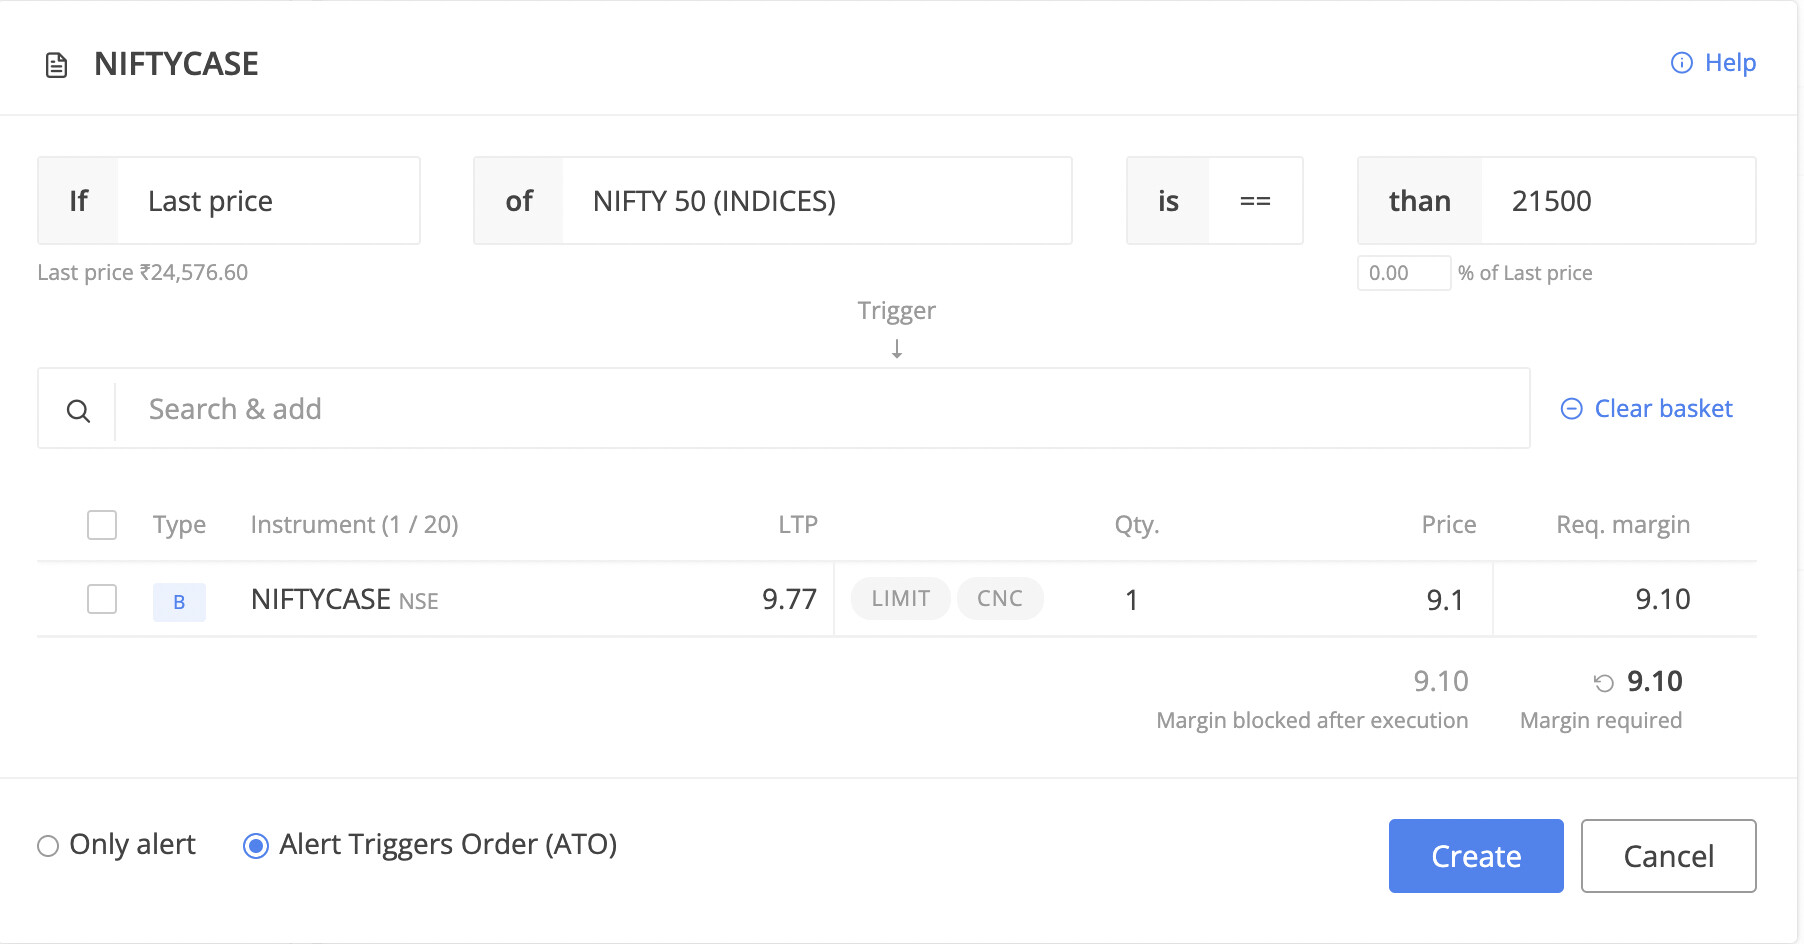Focus the Search & add input field
The image size is (1804, 944).
click(820, 409)
